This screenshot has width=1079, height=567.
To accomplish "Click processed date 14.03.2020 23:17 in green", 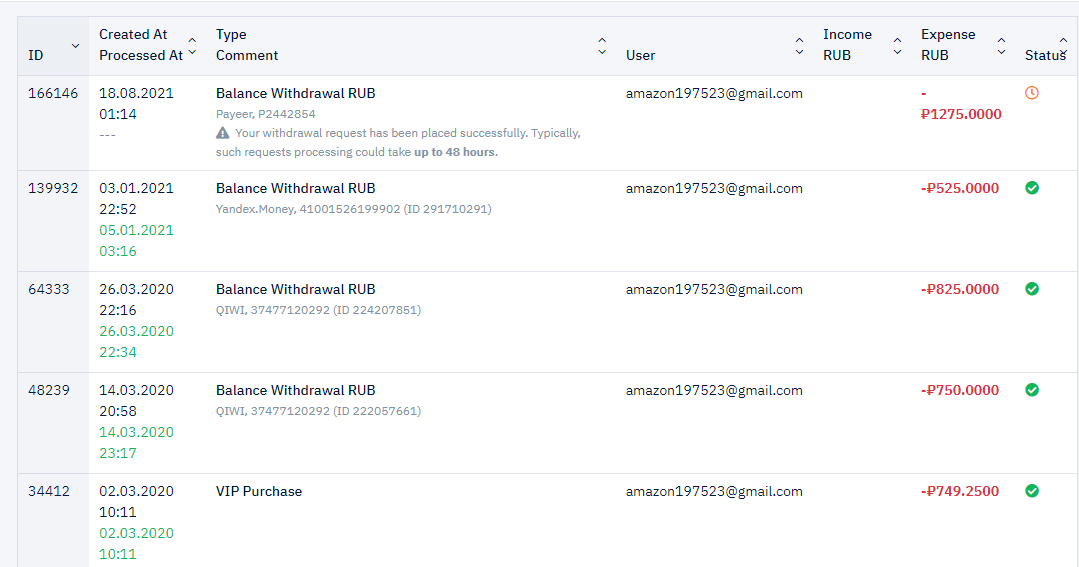I will pos(136,442).
